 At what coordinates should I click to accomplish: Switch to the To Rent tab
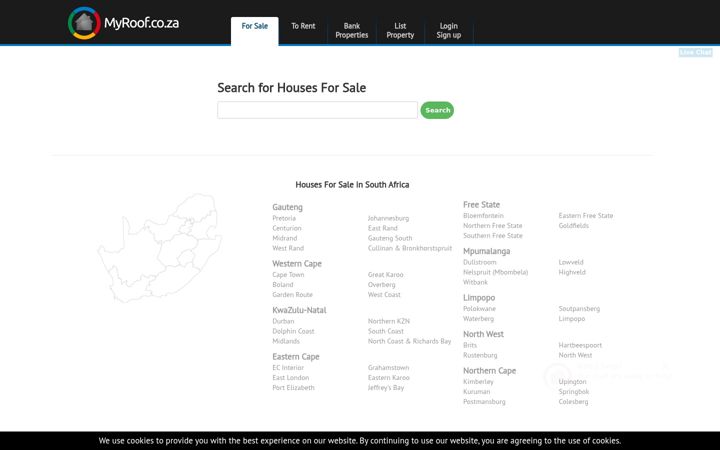(303, 26)
